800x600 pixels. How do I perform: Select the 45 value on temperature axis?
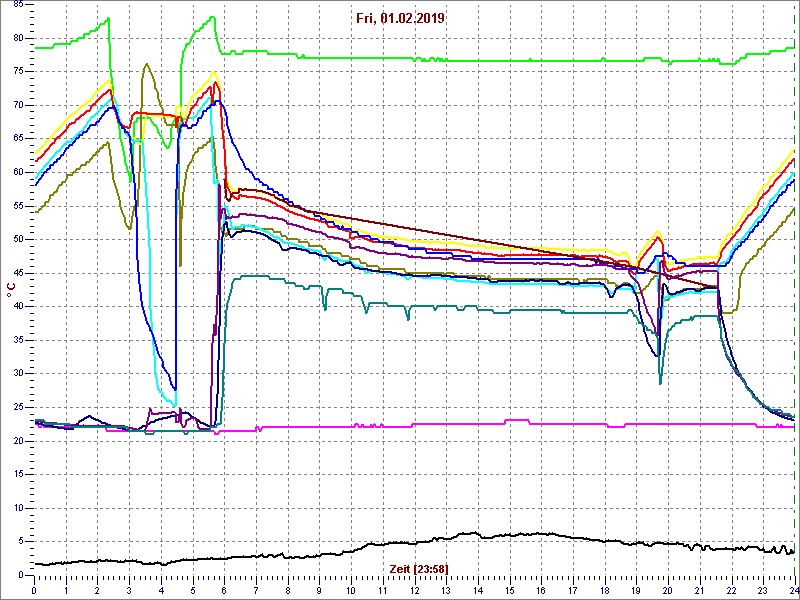(x=17, y=273)
